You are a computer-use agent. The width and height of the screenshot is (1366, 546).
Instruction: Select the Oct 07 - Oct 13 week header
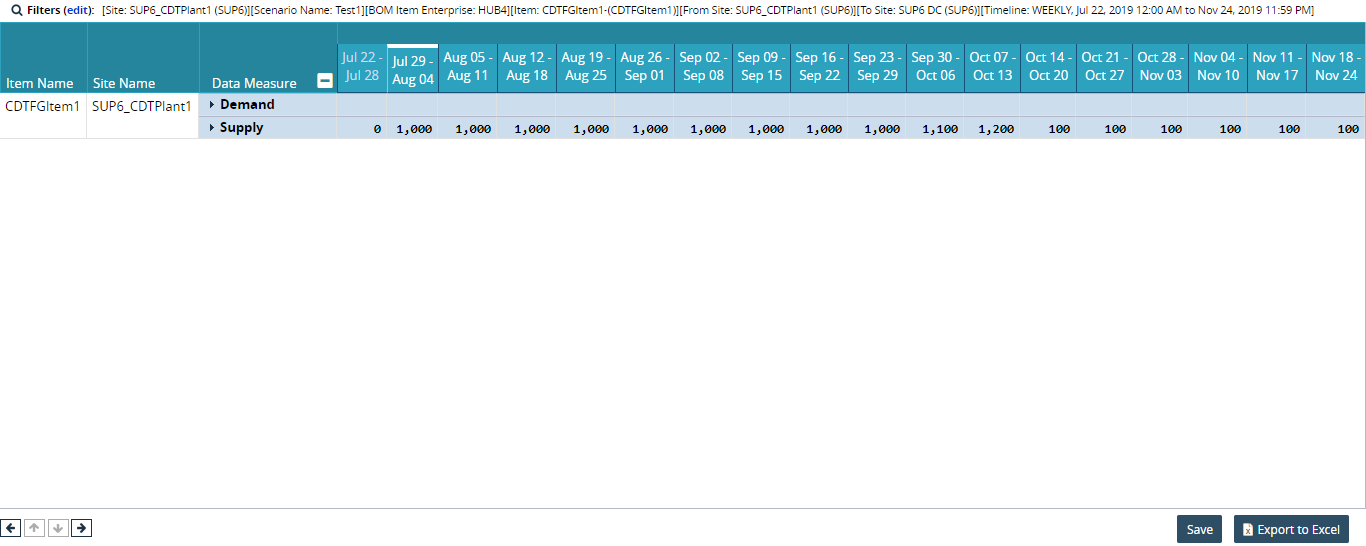[x=992, y=67]
